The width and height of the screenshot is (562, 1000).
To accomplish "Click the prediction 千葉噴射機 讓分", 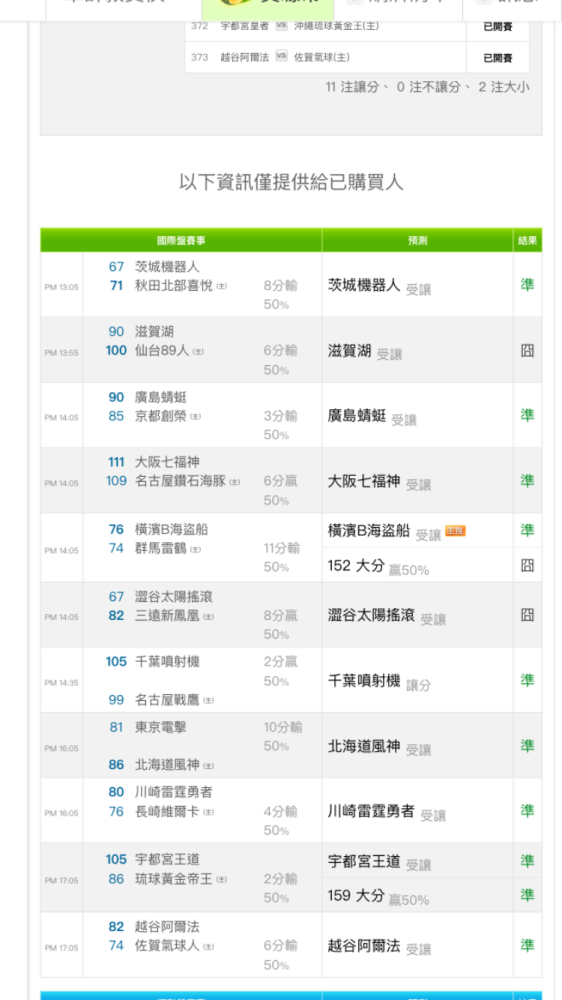I will (380, 682).
